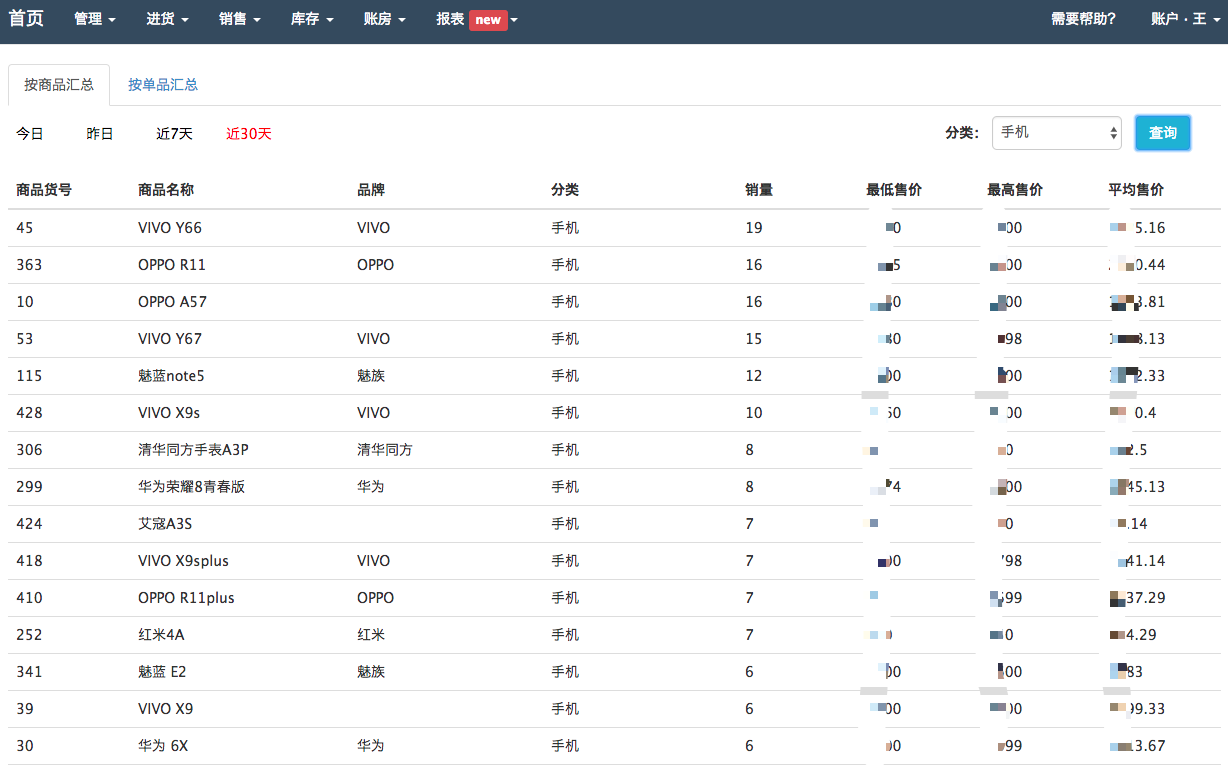Click sales quantity 12 for 魅蓝note5
The width and height of the screenshot is (1228, 765).
[754, 376]
